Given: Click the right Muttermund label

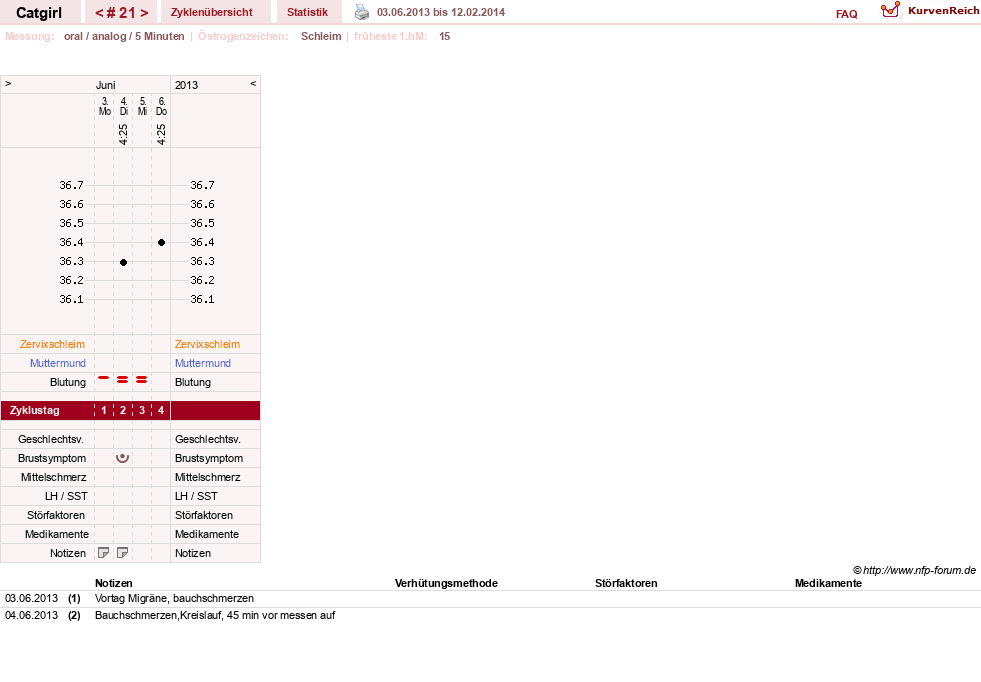Looking at the screenshot, I should tap(203, 363).
